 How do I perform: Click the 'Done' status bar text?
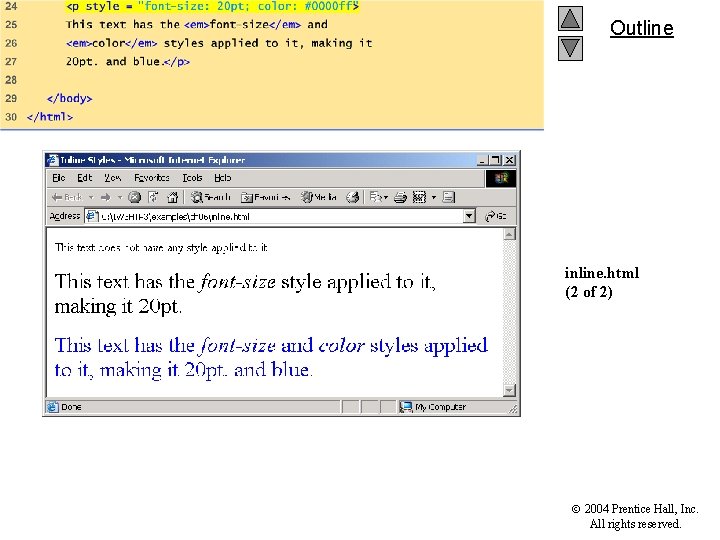coord(71,407)
